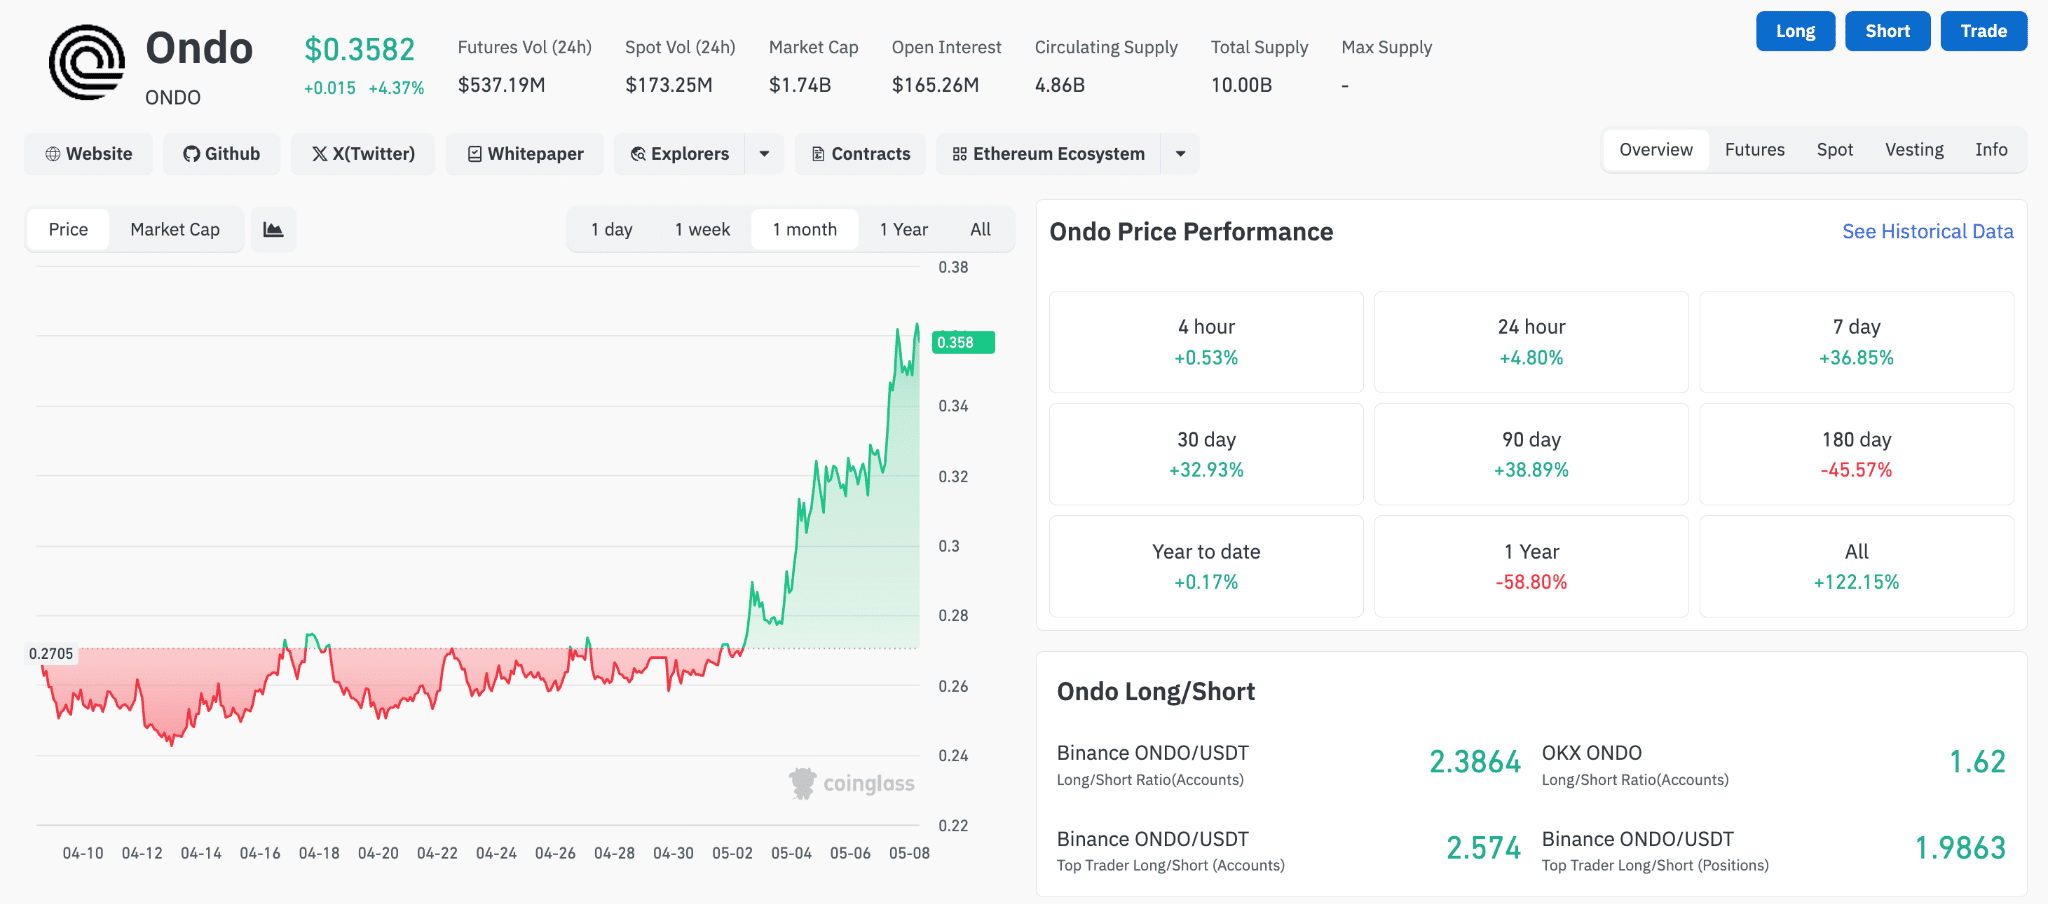
Task: Switch to the Spot tab
Action: (1835, 150)
